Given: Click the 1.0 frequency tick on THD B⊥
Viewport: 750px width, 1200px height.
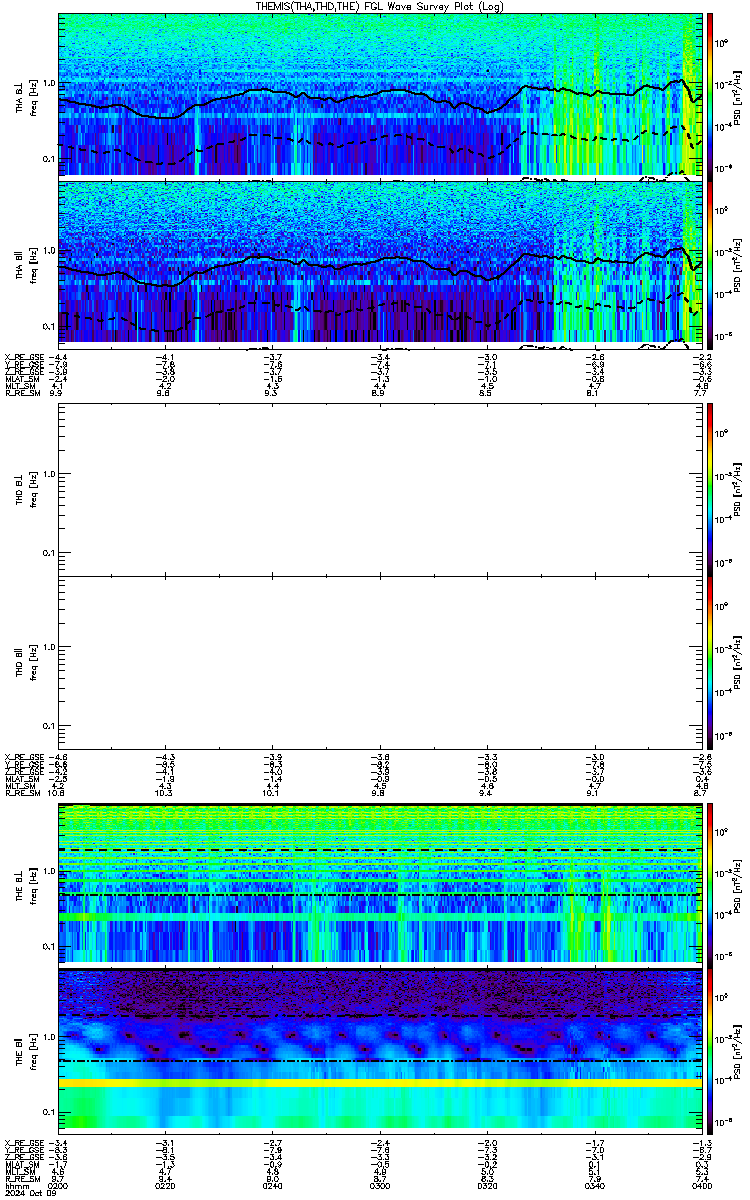Looking at the screenshot, I should (x=48, y=474).
